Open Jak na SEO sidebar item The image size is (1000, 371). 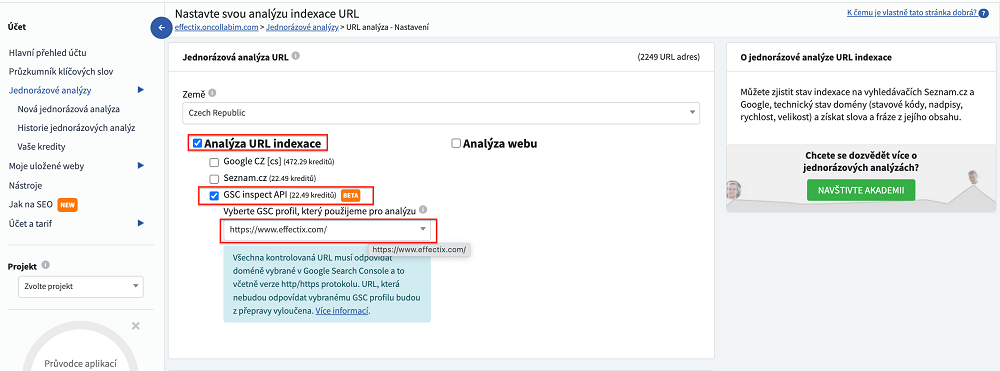[x=31, y=205]
